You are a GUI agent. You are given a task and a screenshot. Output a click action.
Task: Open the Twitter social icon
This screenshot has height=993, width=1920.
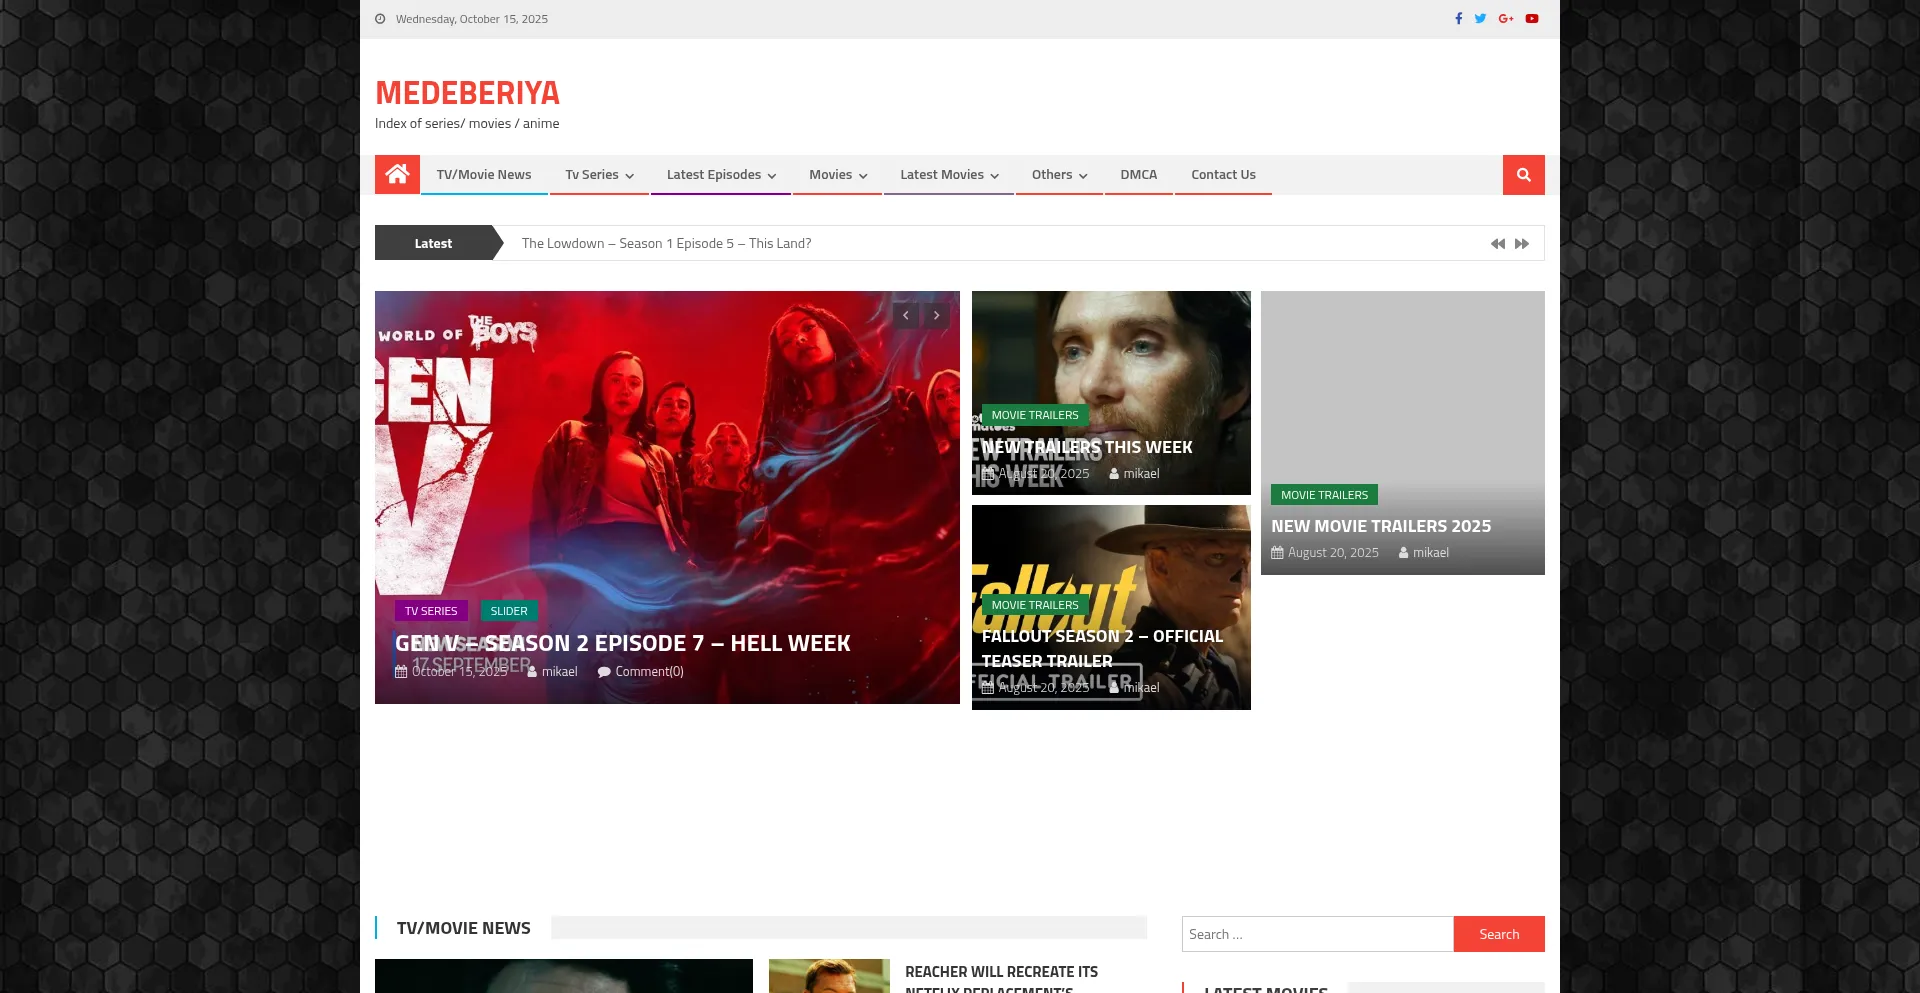point(1480,19)
